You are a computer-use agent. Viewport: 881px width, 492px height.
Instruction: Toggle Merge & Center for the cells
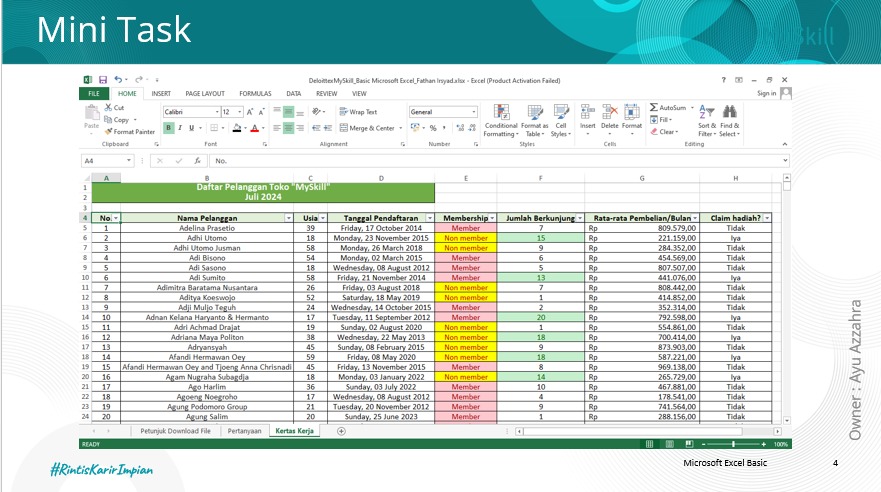[x=367, y=128]
